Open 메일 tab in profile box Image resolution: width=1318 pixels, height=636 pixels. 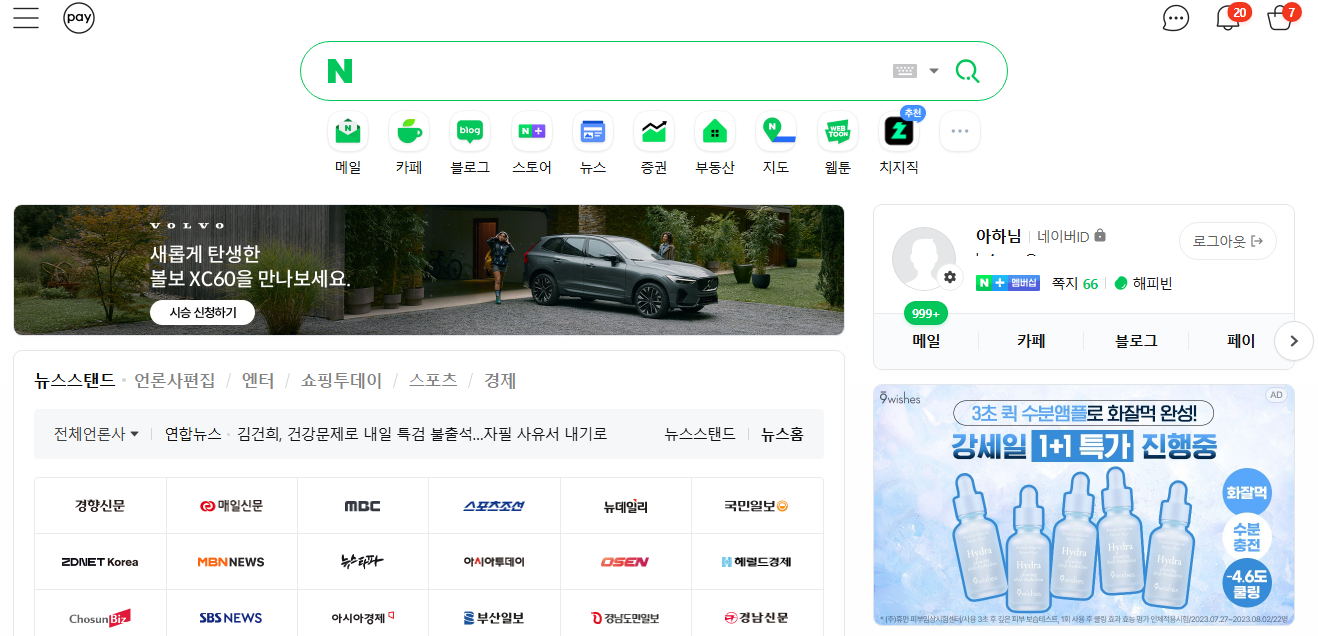point(926,341)
